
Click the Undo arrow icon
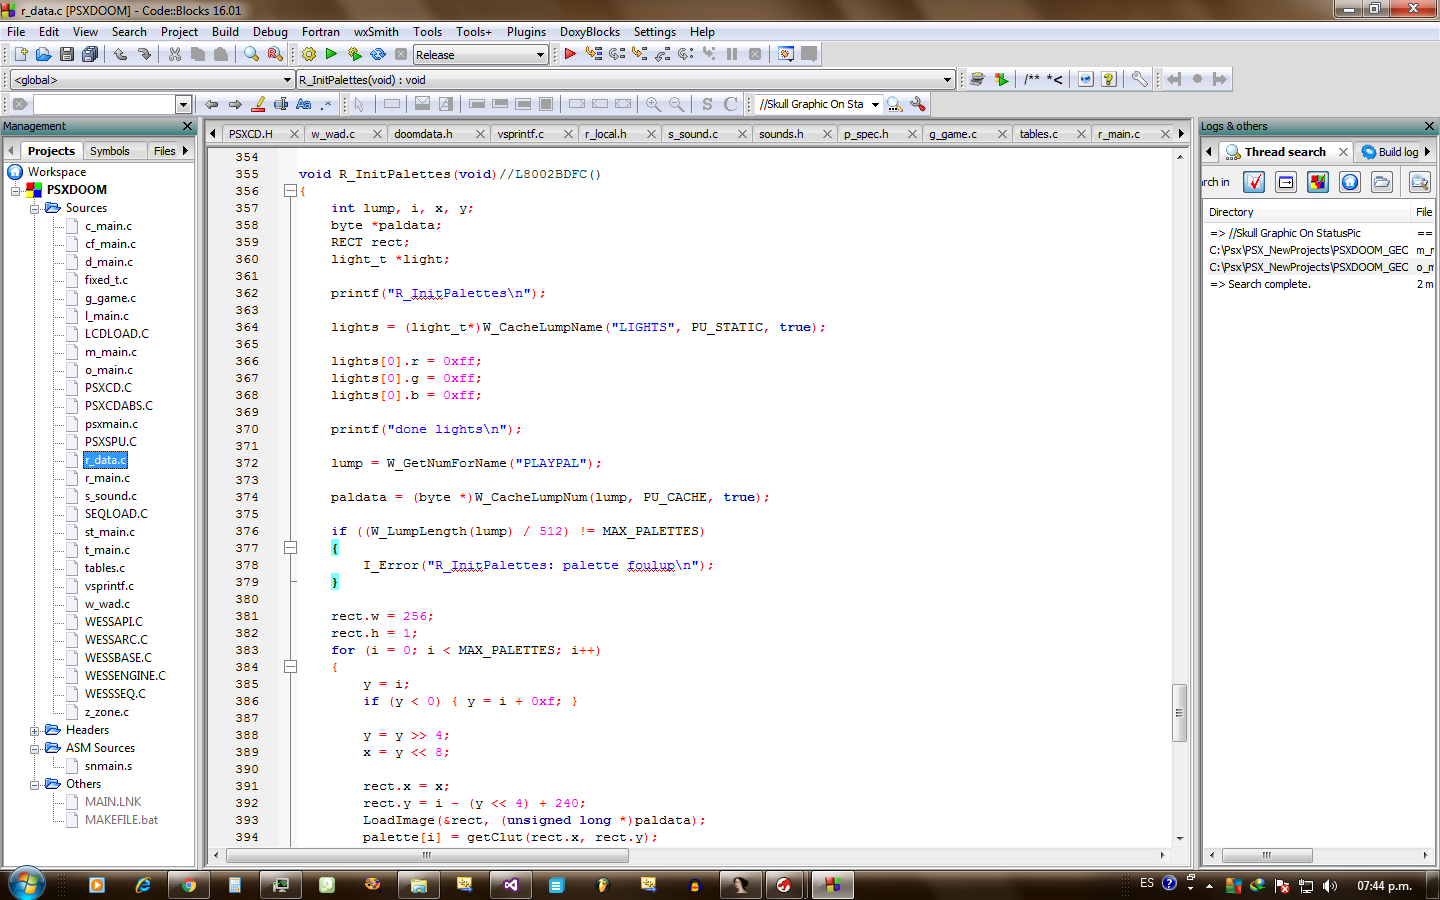pyautogui.click(x=121, y=54)
